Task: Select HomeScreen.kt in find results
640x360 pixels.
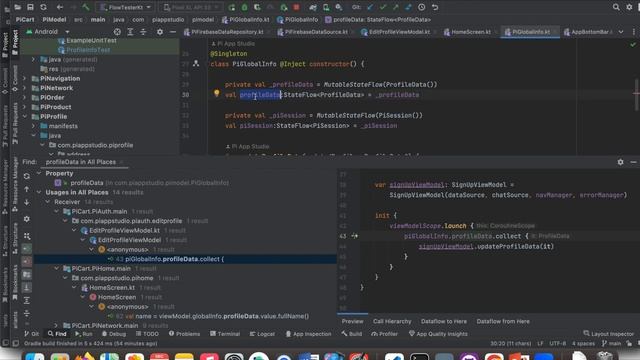Action: point(112,287)
